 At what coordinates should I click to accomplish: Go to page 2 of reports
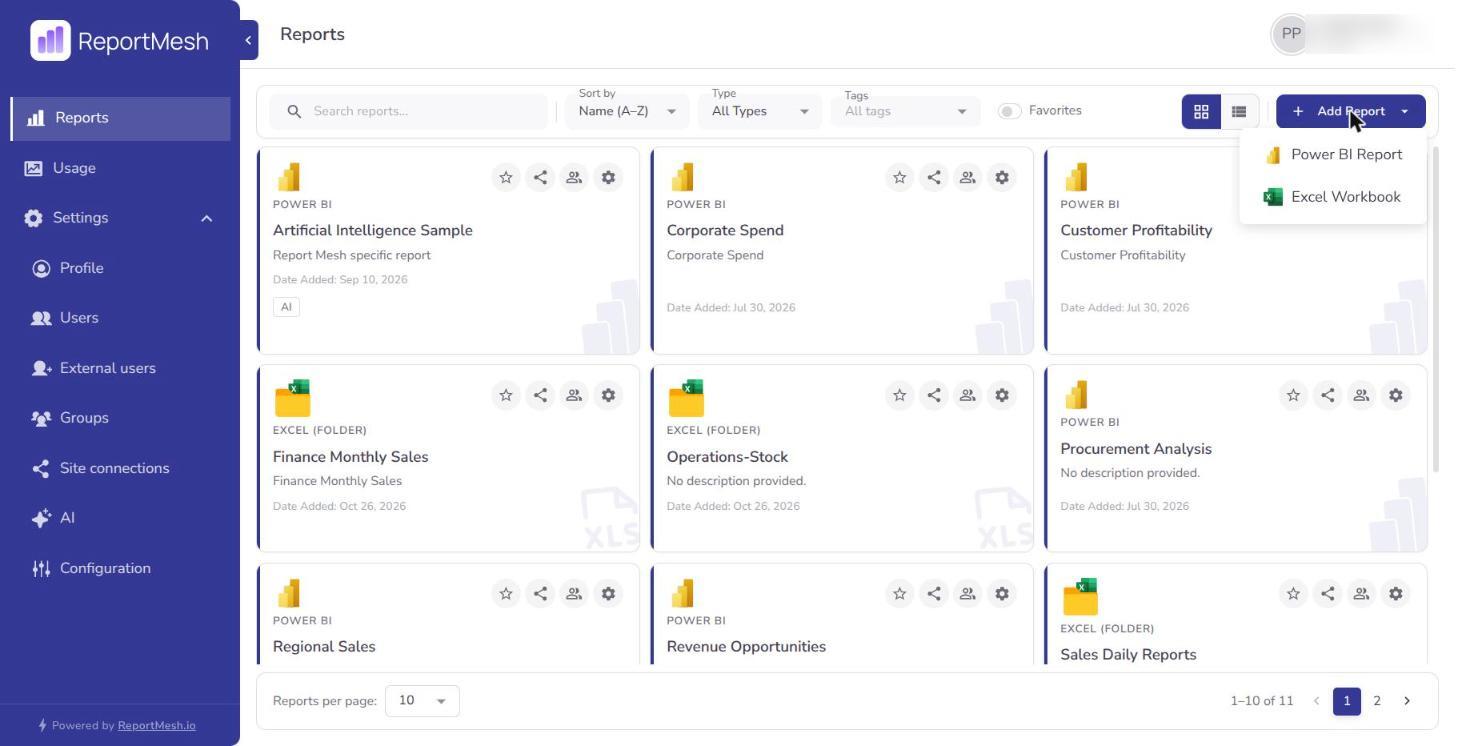coord(1377,701)
